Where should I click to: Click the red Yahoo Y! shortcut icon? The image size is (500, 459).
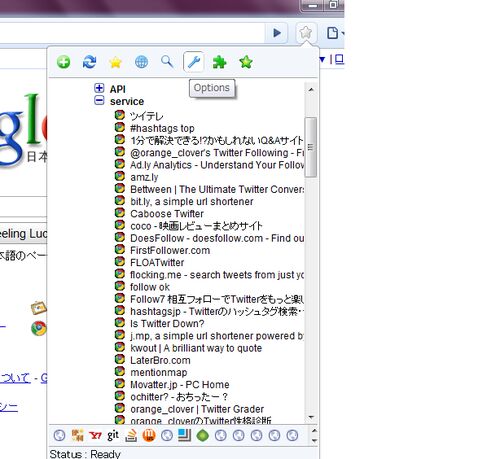(95, 435)
